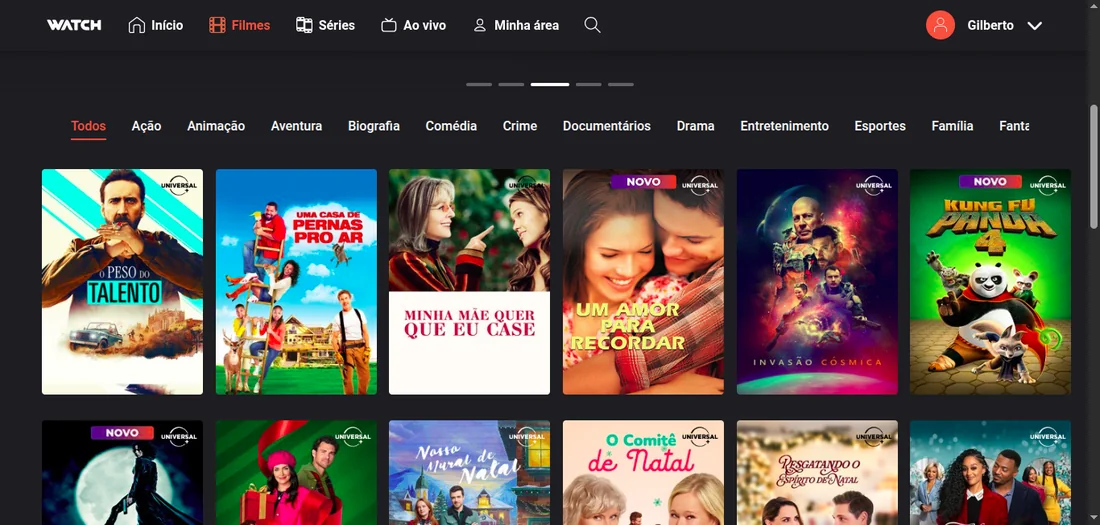Select the first carousel indicator dash
The image size is (1100, 525).
478,84
